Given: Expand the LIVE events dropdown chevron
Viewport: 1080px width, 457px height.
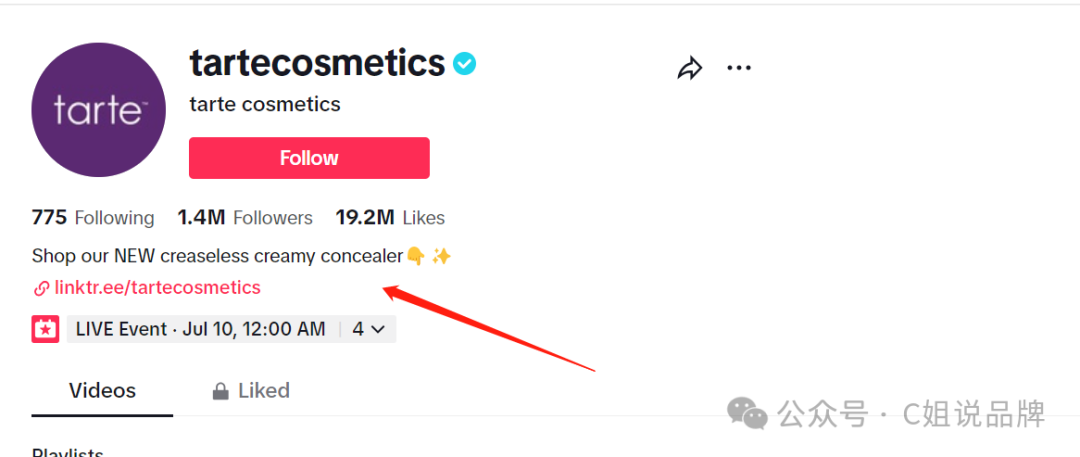Looking at the screenshot, I should pyautogui.click(x=377, y=329).
